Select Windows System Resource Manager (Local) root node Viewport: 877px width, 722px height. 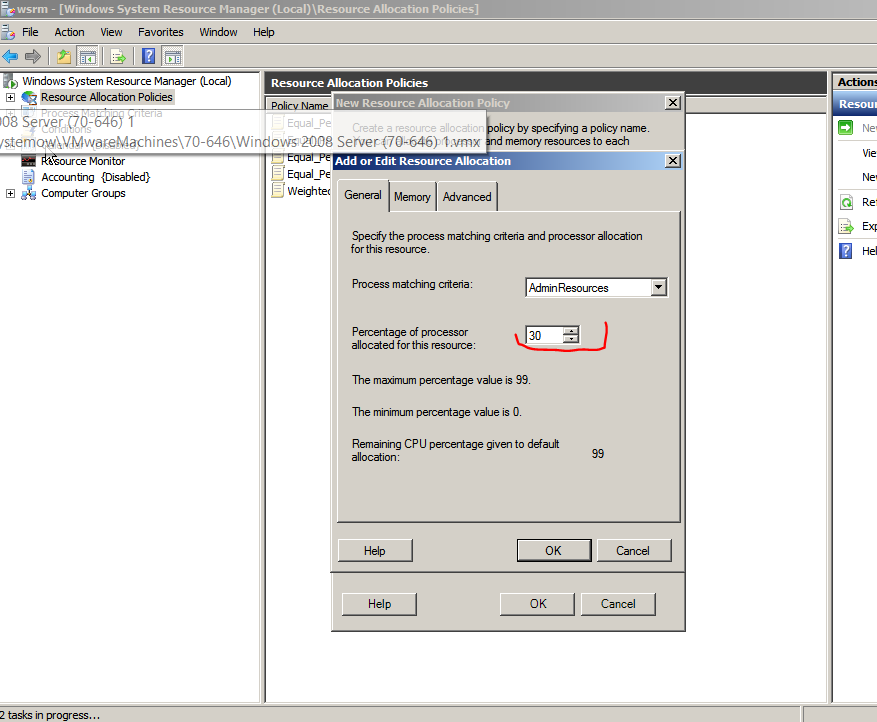tap(127, 81)
